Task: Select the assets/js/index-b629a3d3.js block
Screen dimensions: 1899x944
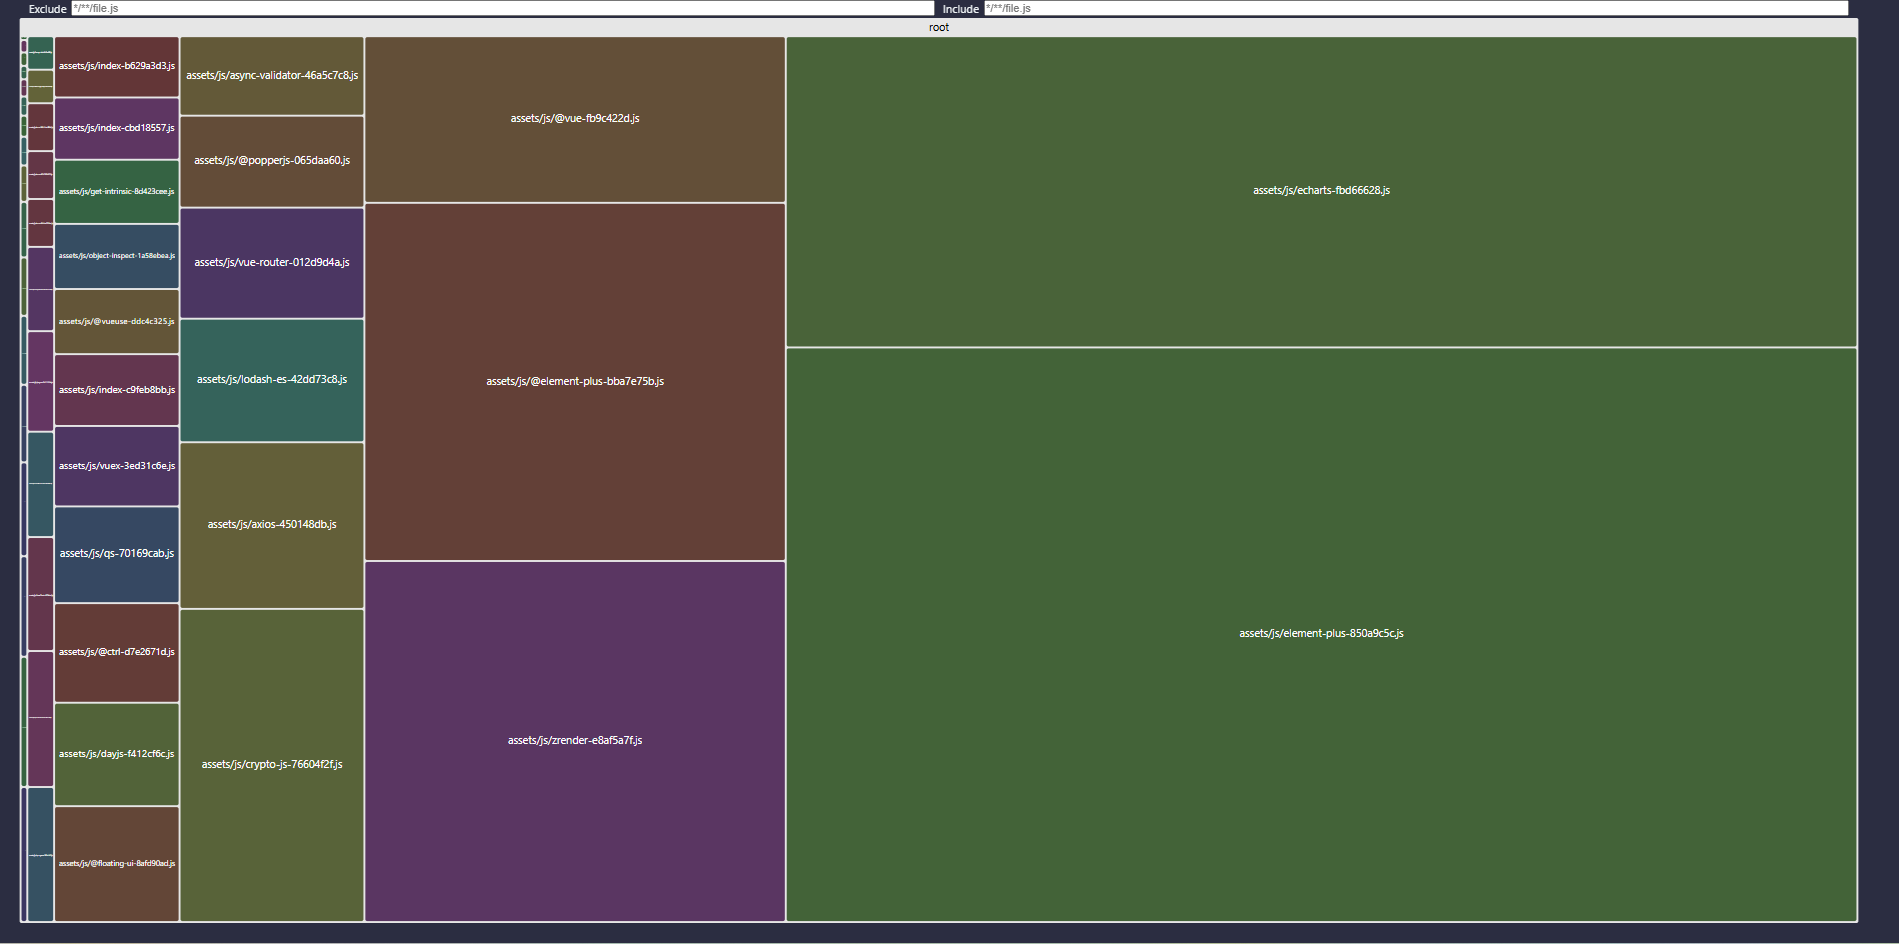Action: click(116, 68)
